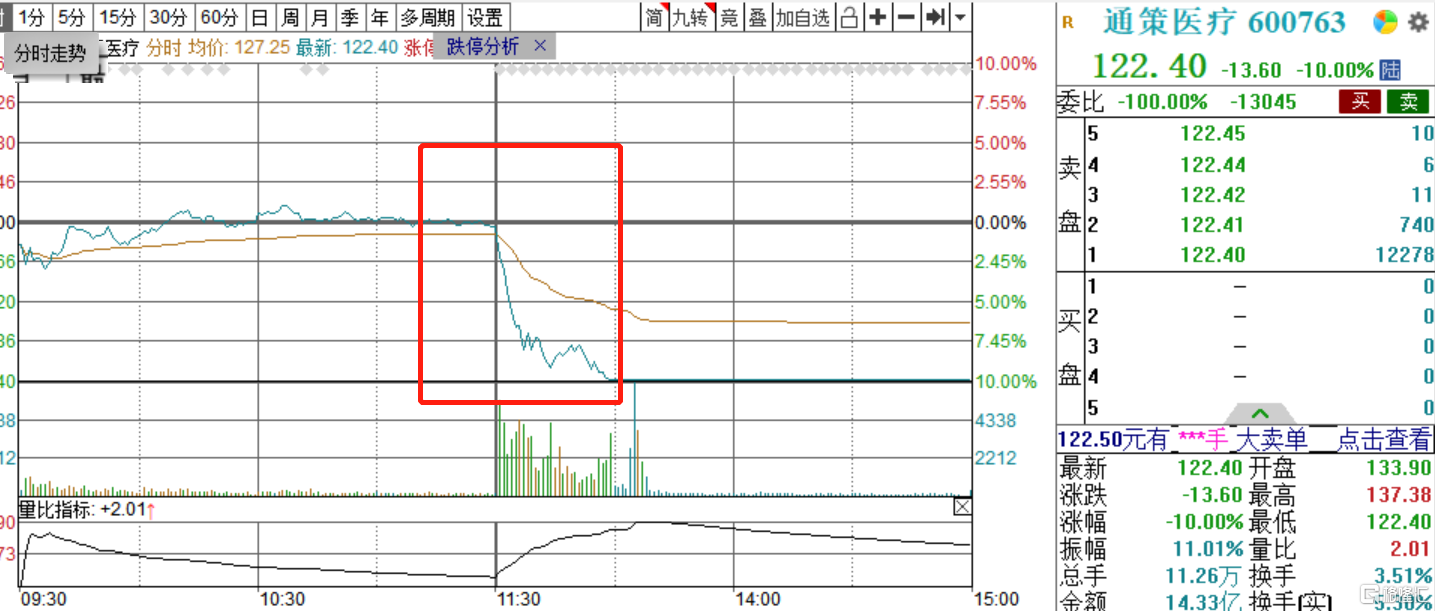
Task: Open the gear settings icon in quote panel
Action: [1418, 22]
